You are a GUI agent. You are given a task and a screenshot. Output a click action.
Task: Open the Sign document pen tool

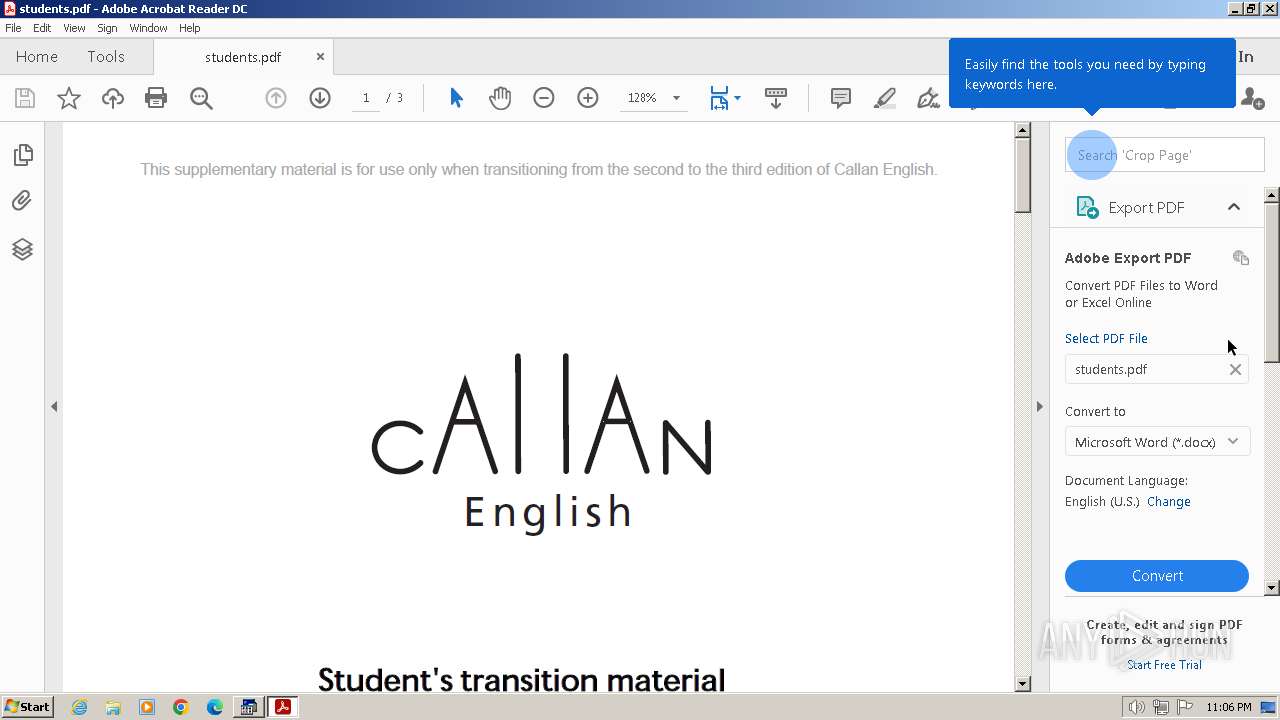click(928, 98)
